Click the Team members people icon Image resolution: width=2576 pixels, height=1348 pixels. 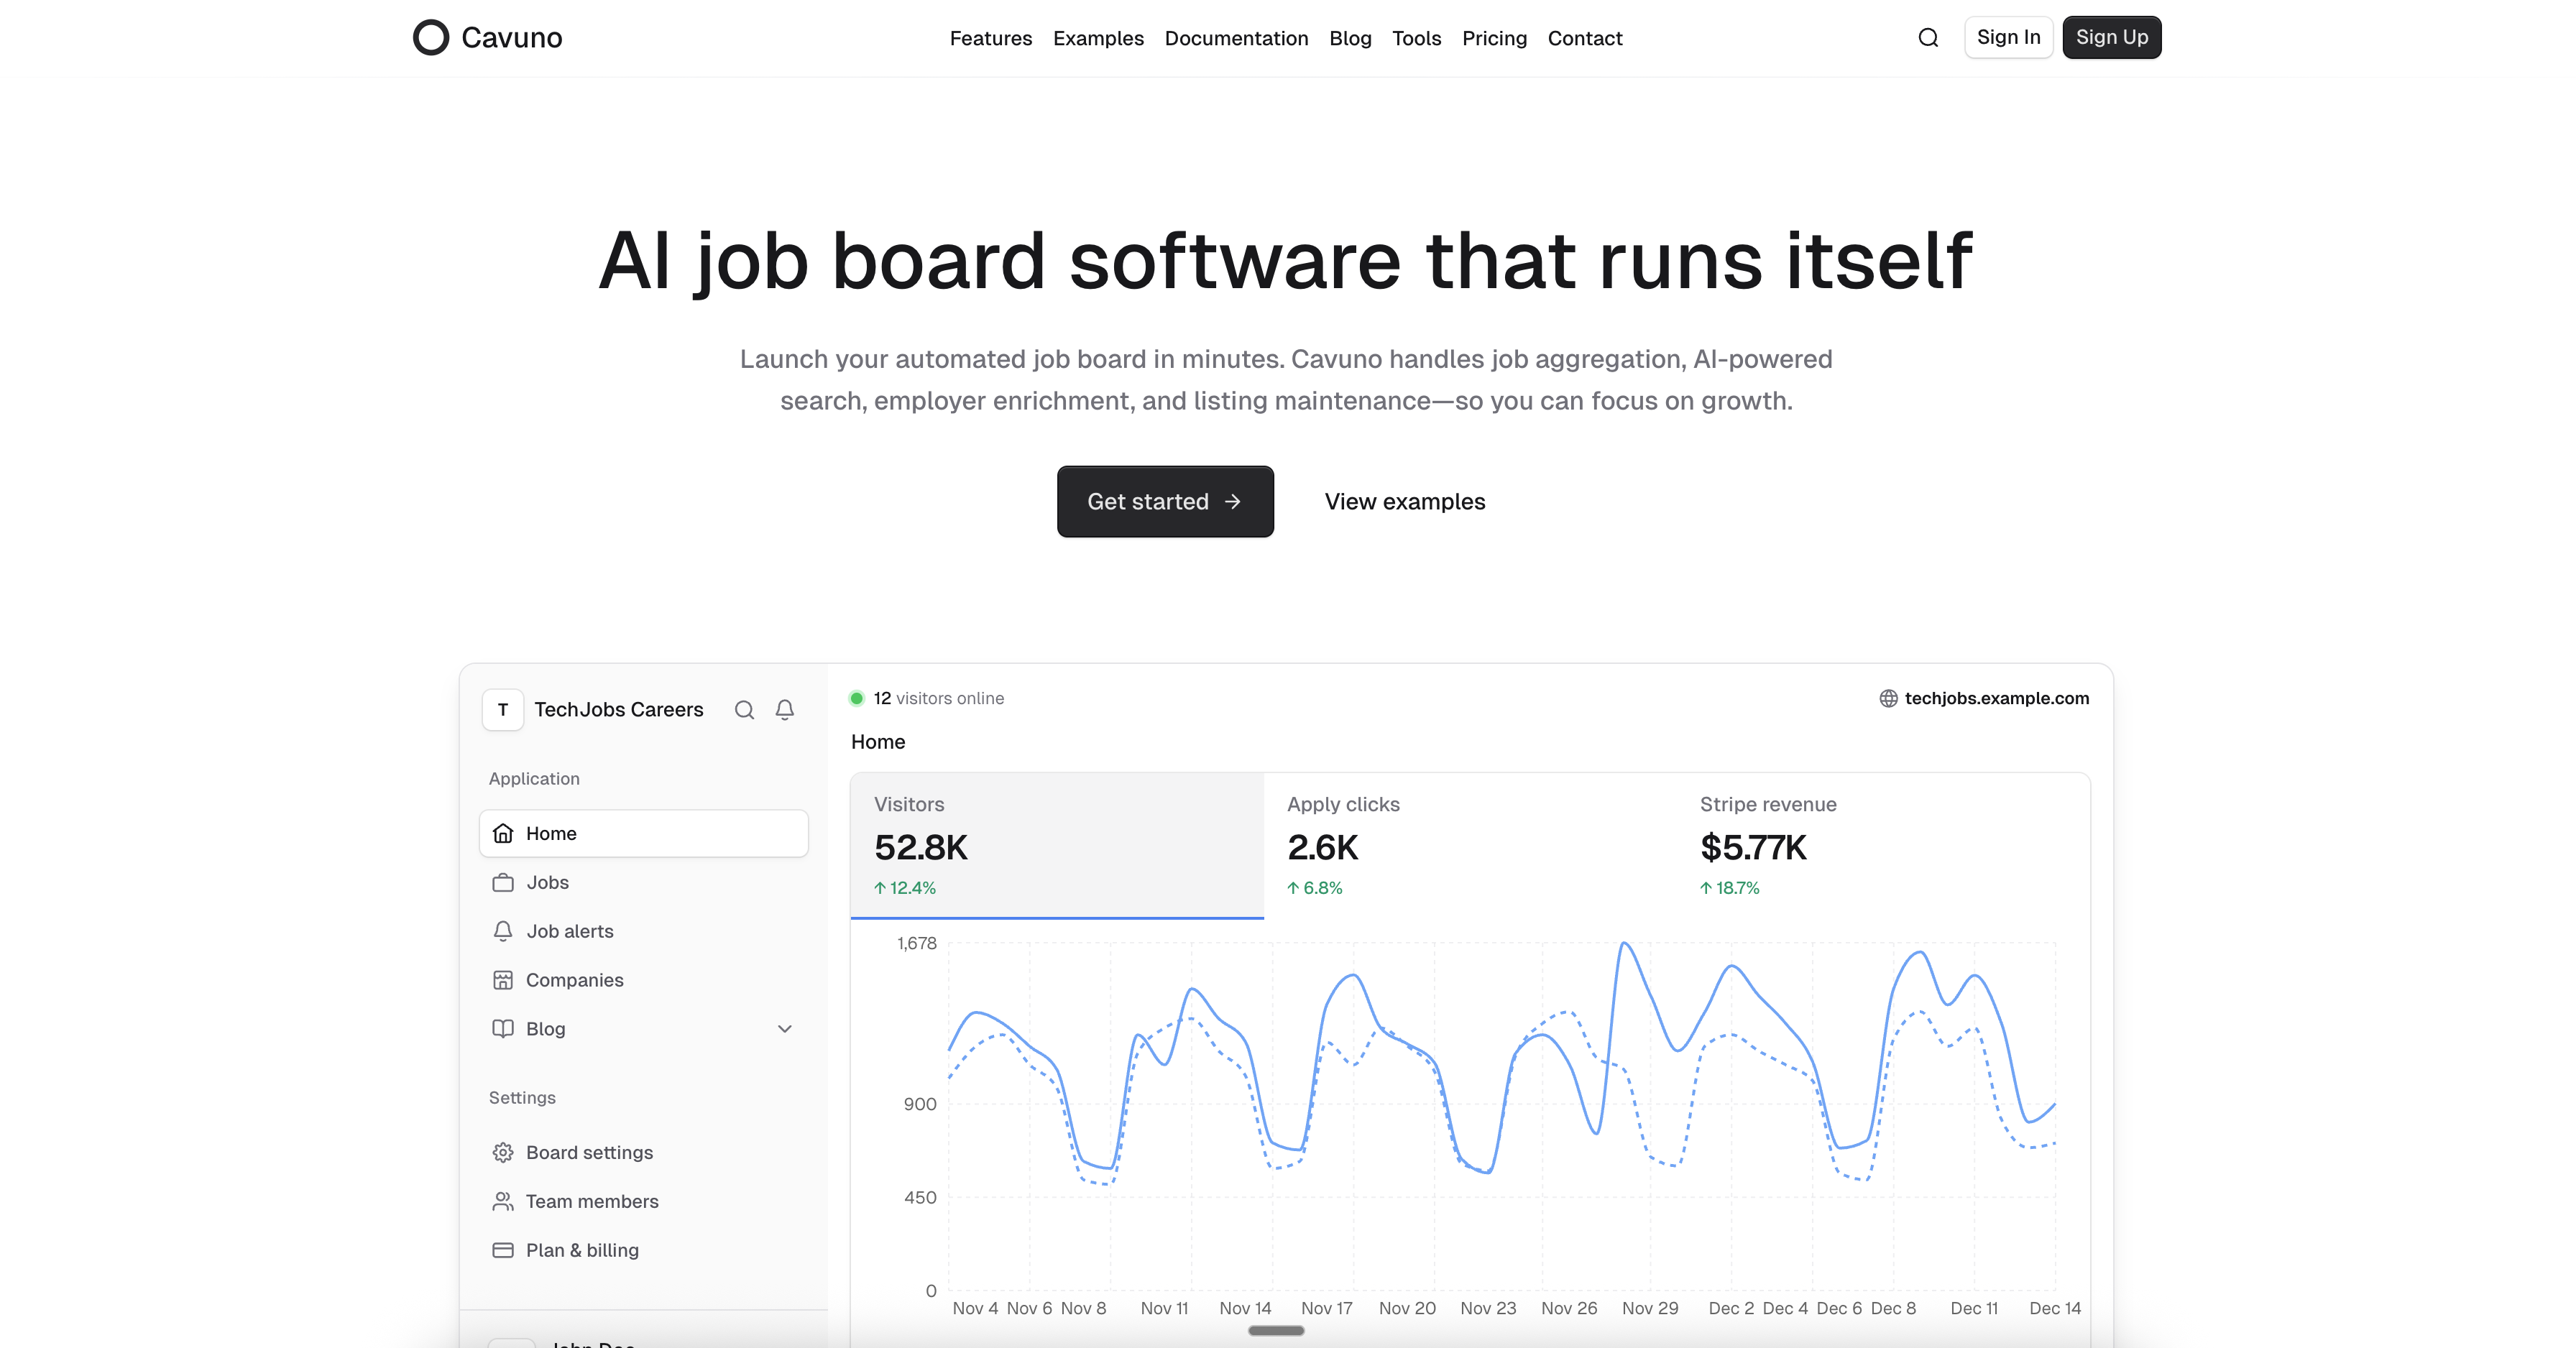pos(503,1202)
